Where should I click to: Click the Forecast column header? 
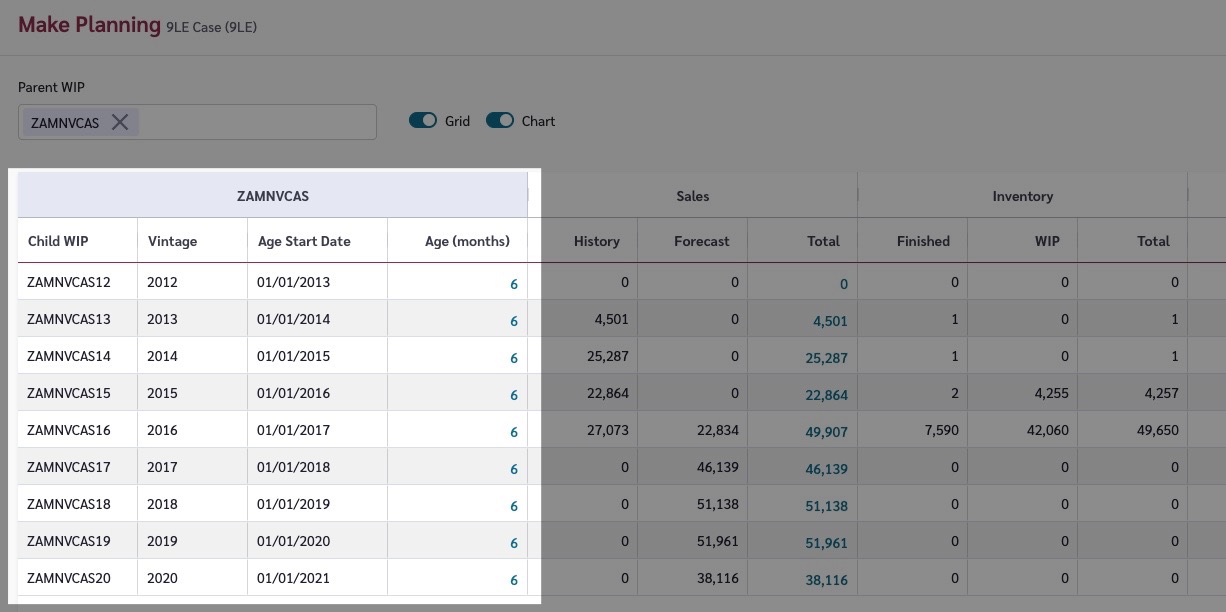(701, 241)
